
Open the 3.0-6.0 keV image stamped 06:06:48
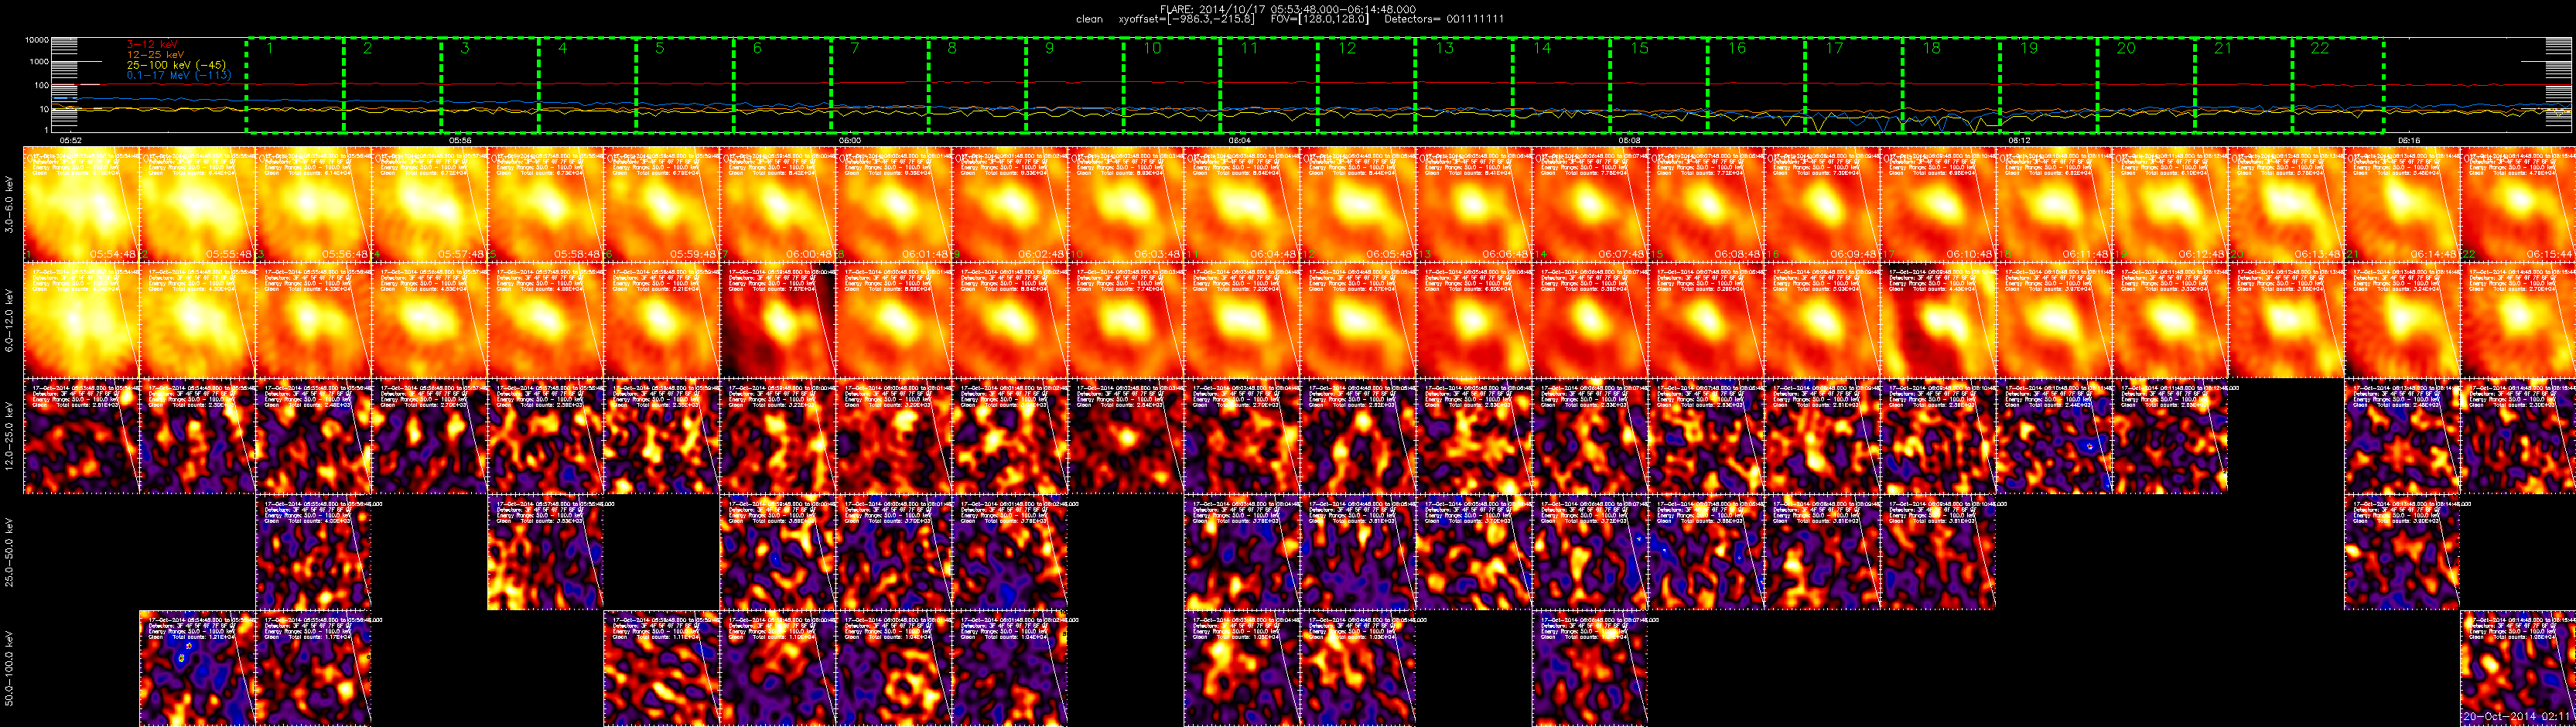1473,204
